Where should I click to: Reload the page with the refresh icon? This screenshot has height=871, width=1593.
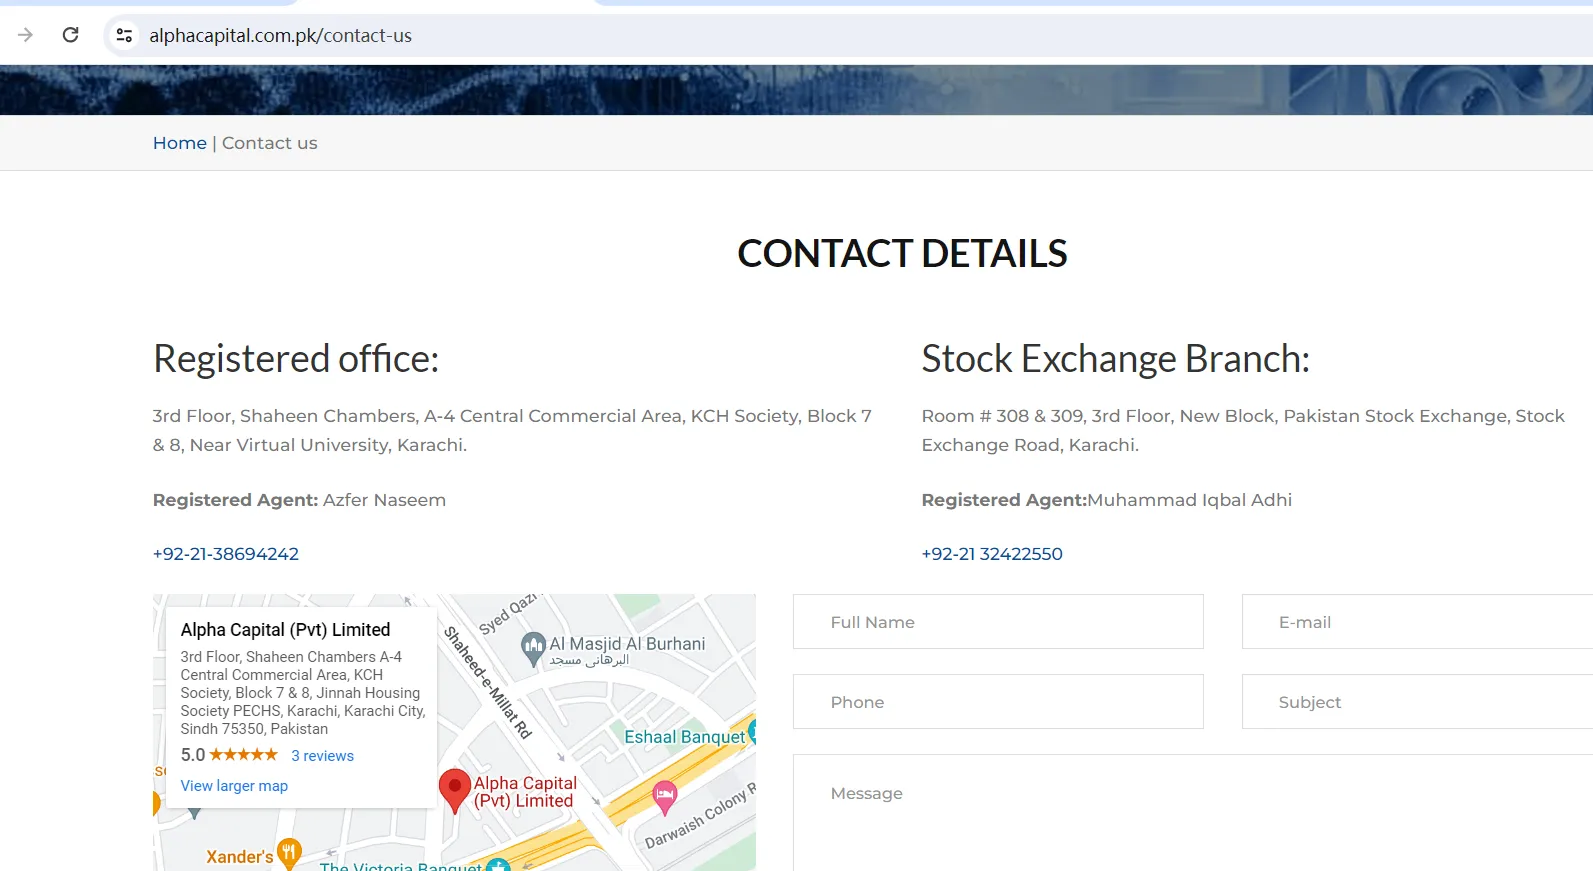71,35
